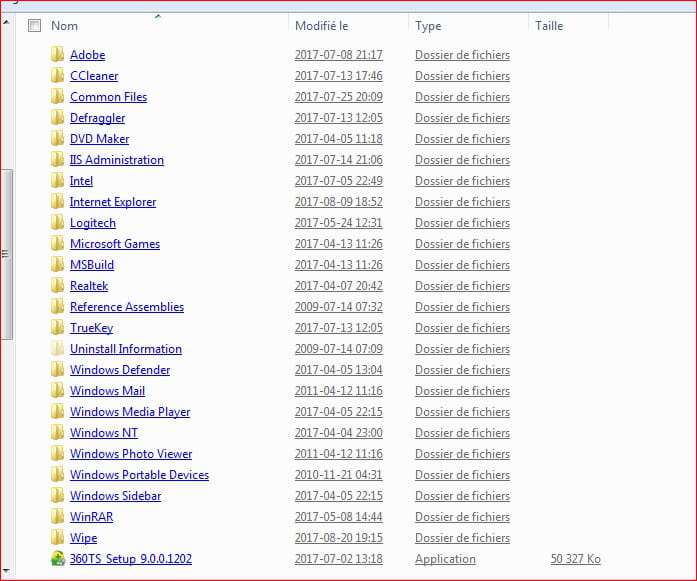Select the Windows NT name
Viewport: 697px width, 581px height.
coord(104,433)
